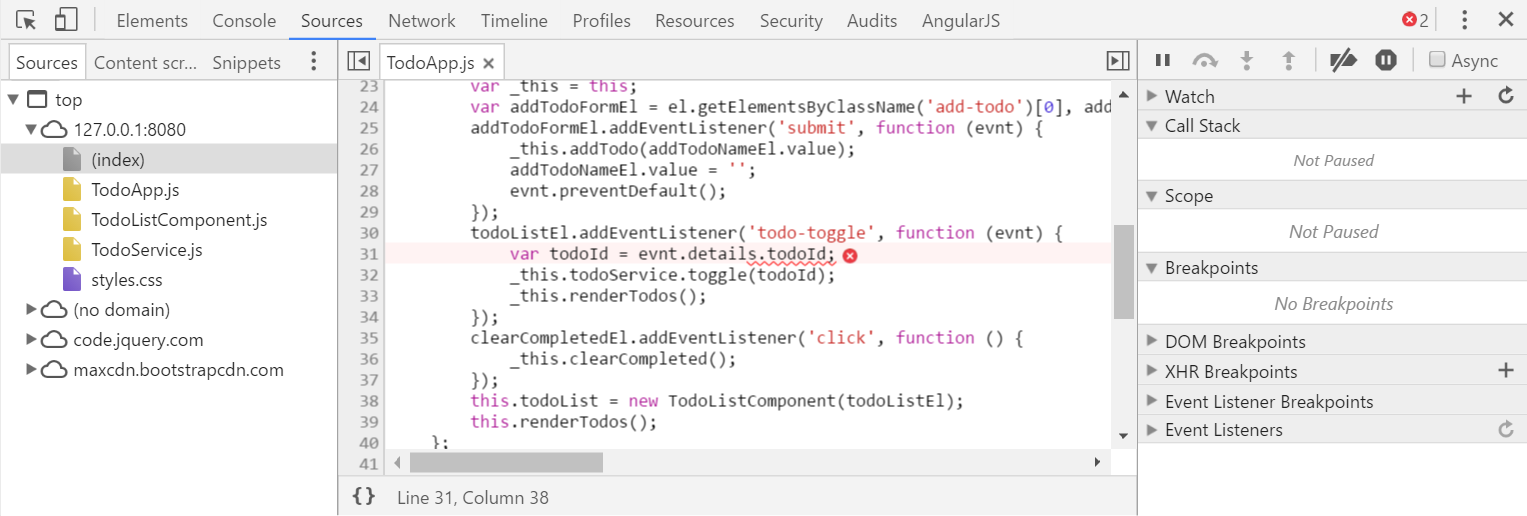Screen dimensions: 1527x516
Task: Toggle pause on exceptions
Action: (1385, 61)
